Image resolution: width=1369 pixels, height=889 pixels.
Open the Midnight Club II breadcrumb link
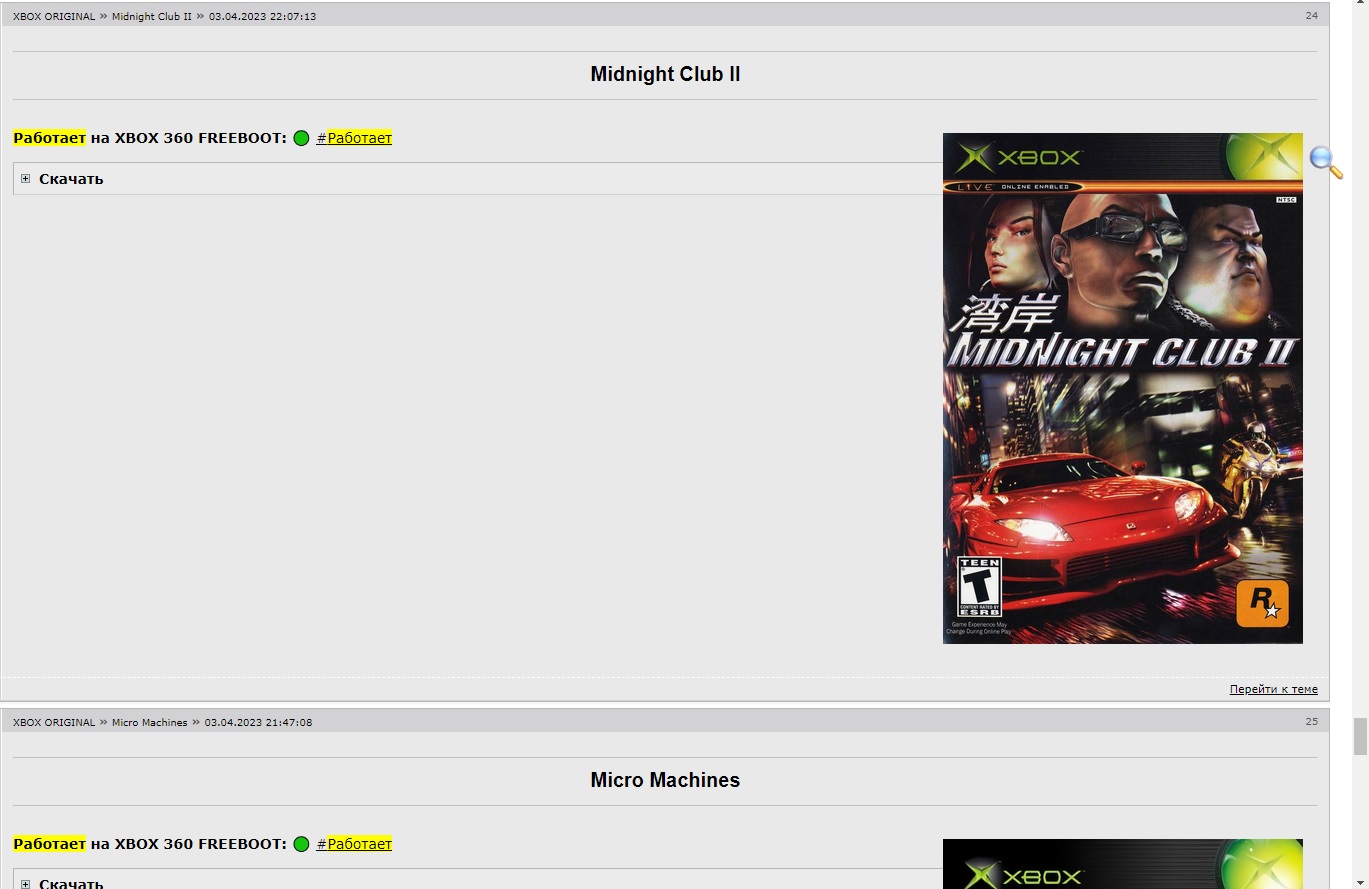point(152,17)
